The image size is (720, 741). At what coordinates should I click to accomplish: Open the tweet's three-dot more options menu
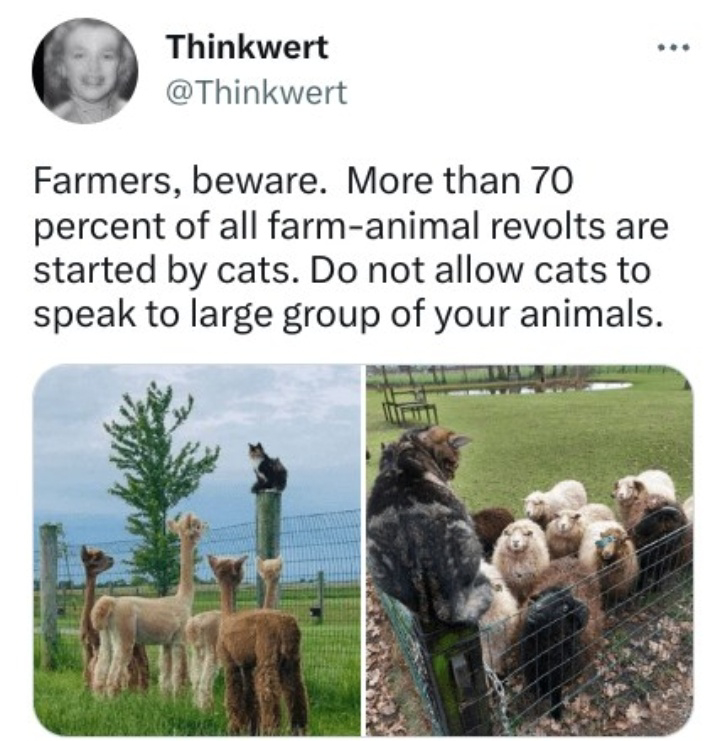pyautogui.click(x=674, y=47)
